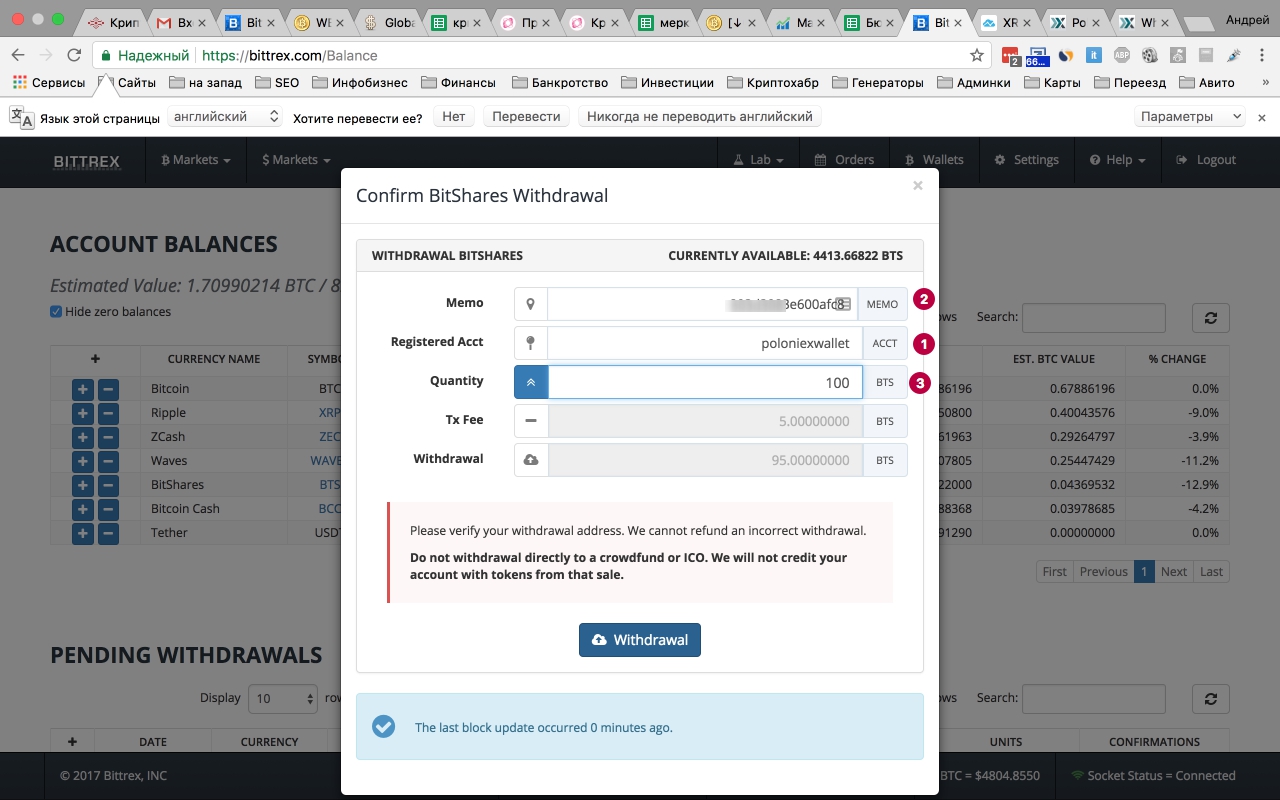The height and width of the screenshot is (800, 1280).
Task: Open Settings in the Bittrex navbar
Action: click(1027, 160)
